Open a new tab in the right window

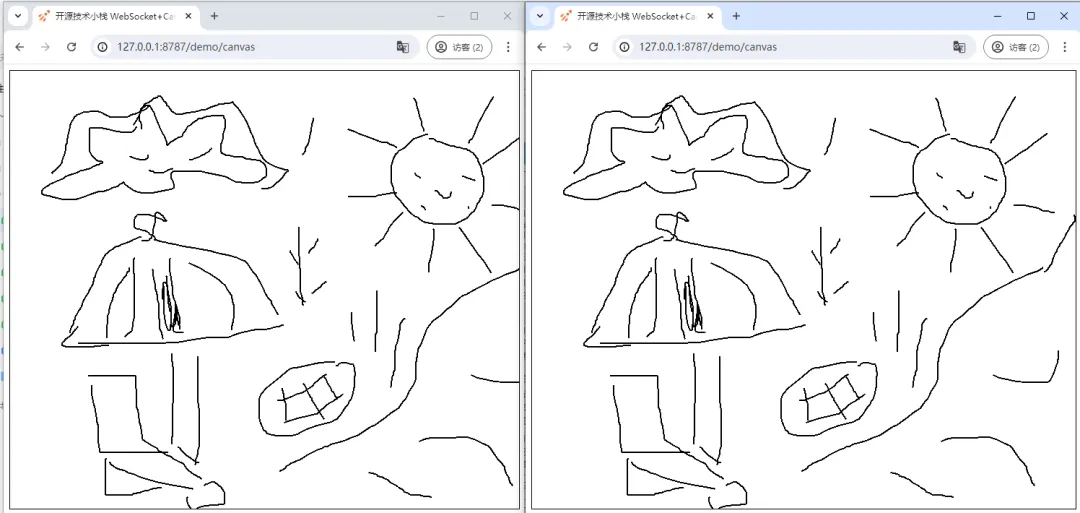736,16
